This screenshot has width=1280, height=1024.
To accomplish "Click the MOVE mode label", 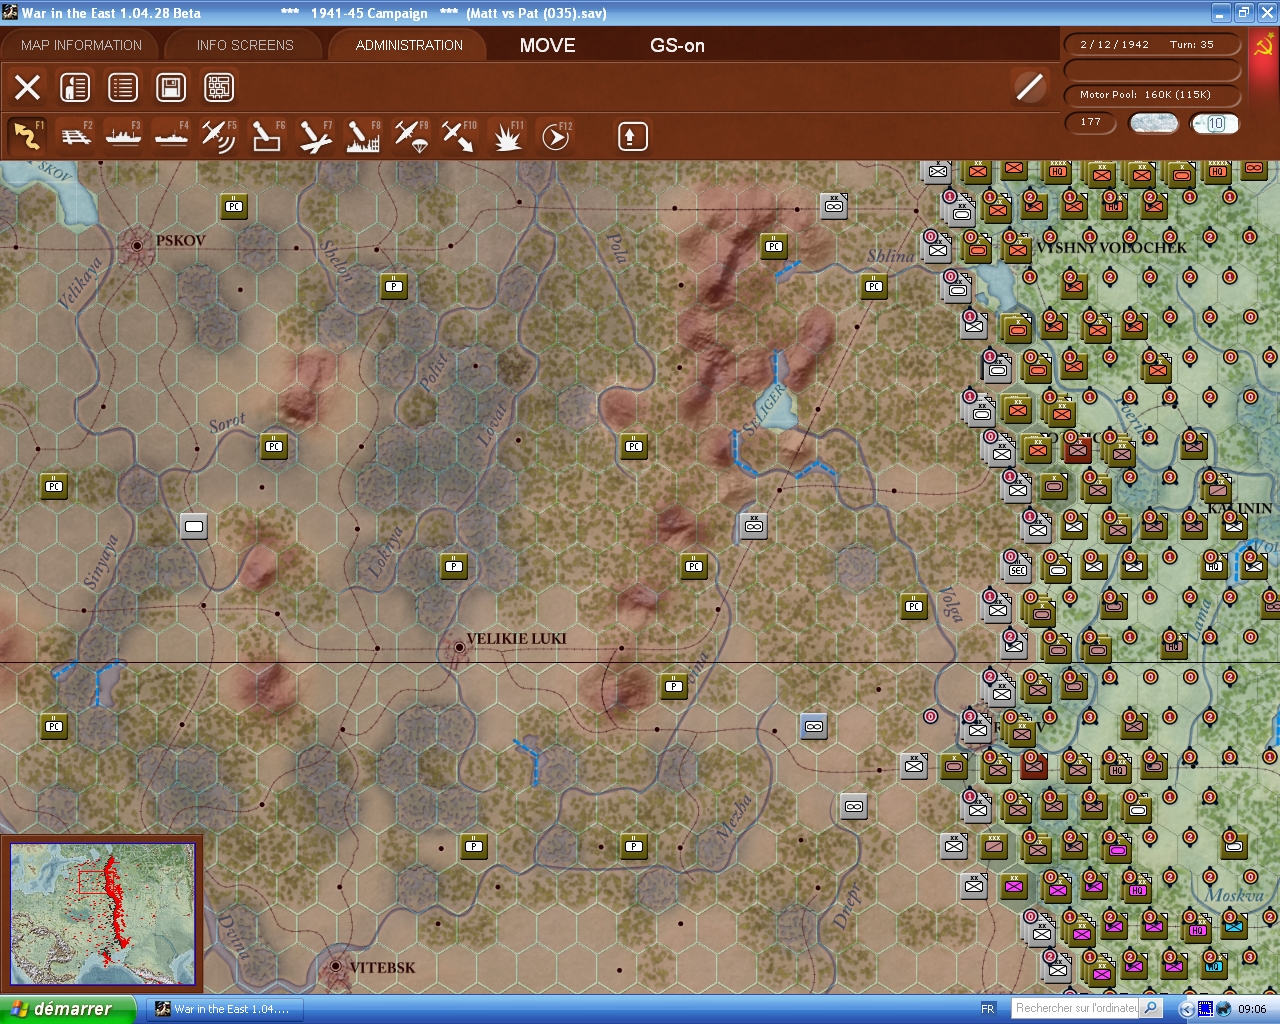I will click(548, 45).
